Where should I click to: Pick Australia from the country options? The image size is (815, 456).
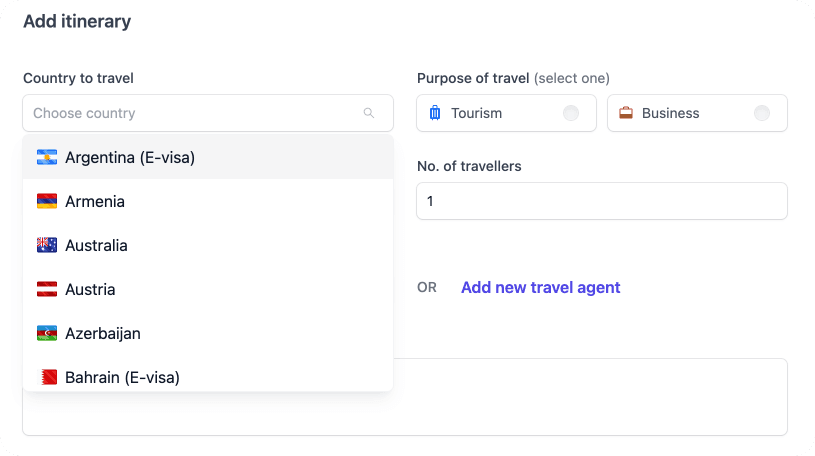(96, 245)
